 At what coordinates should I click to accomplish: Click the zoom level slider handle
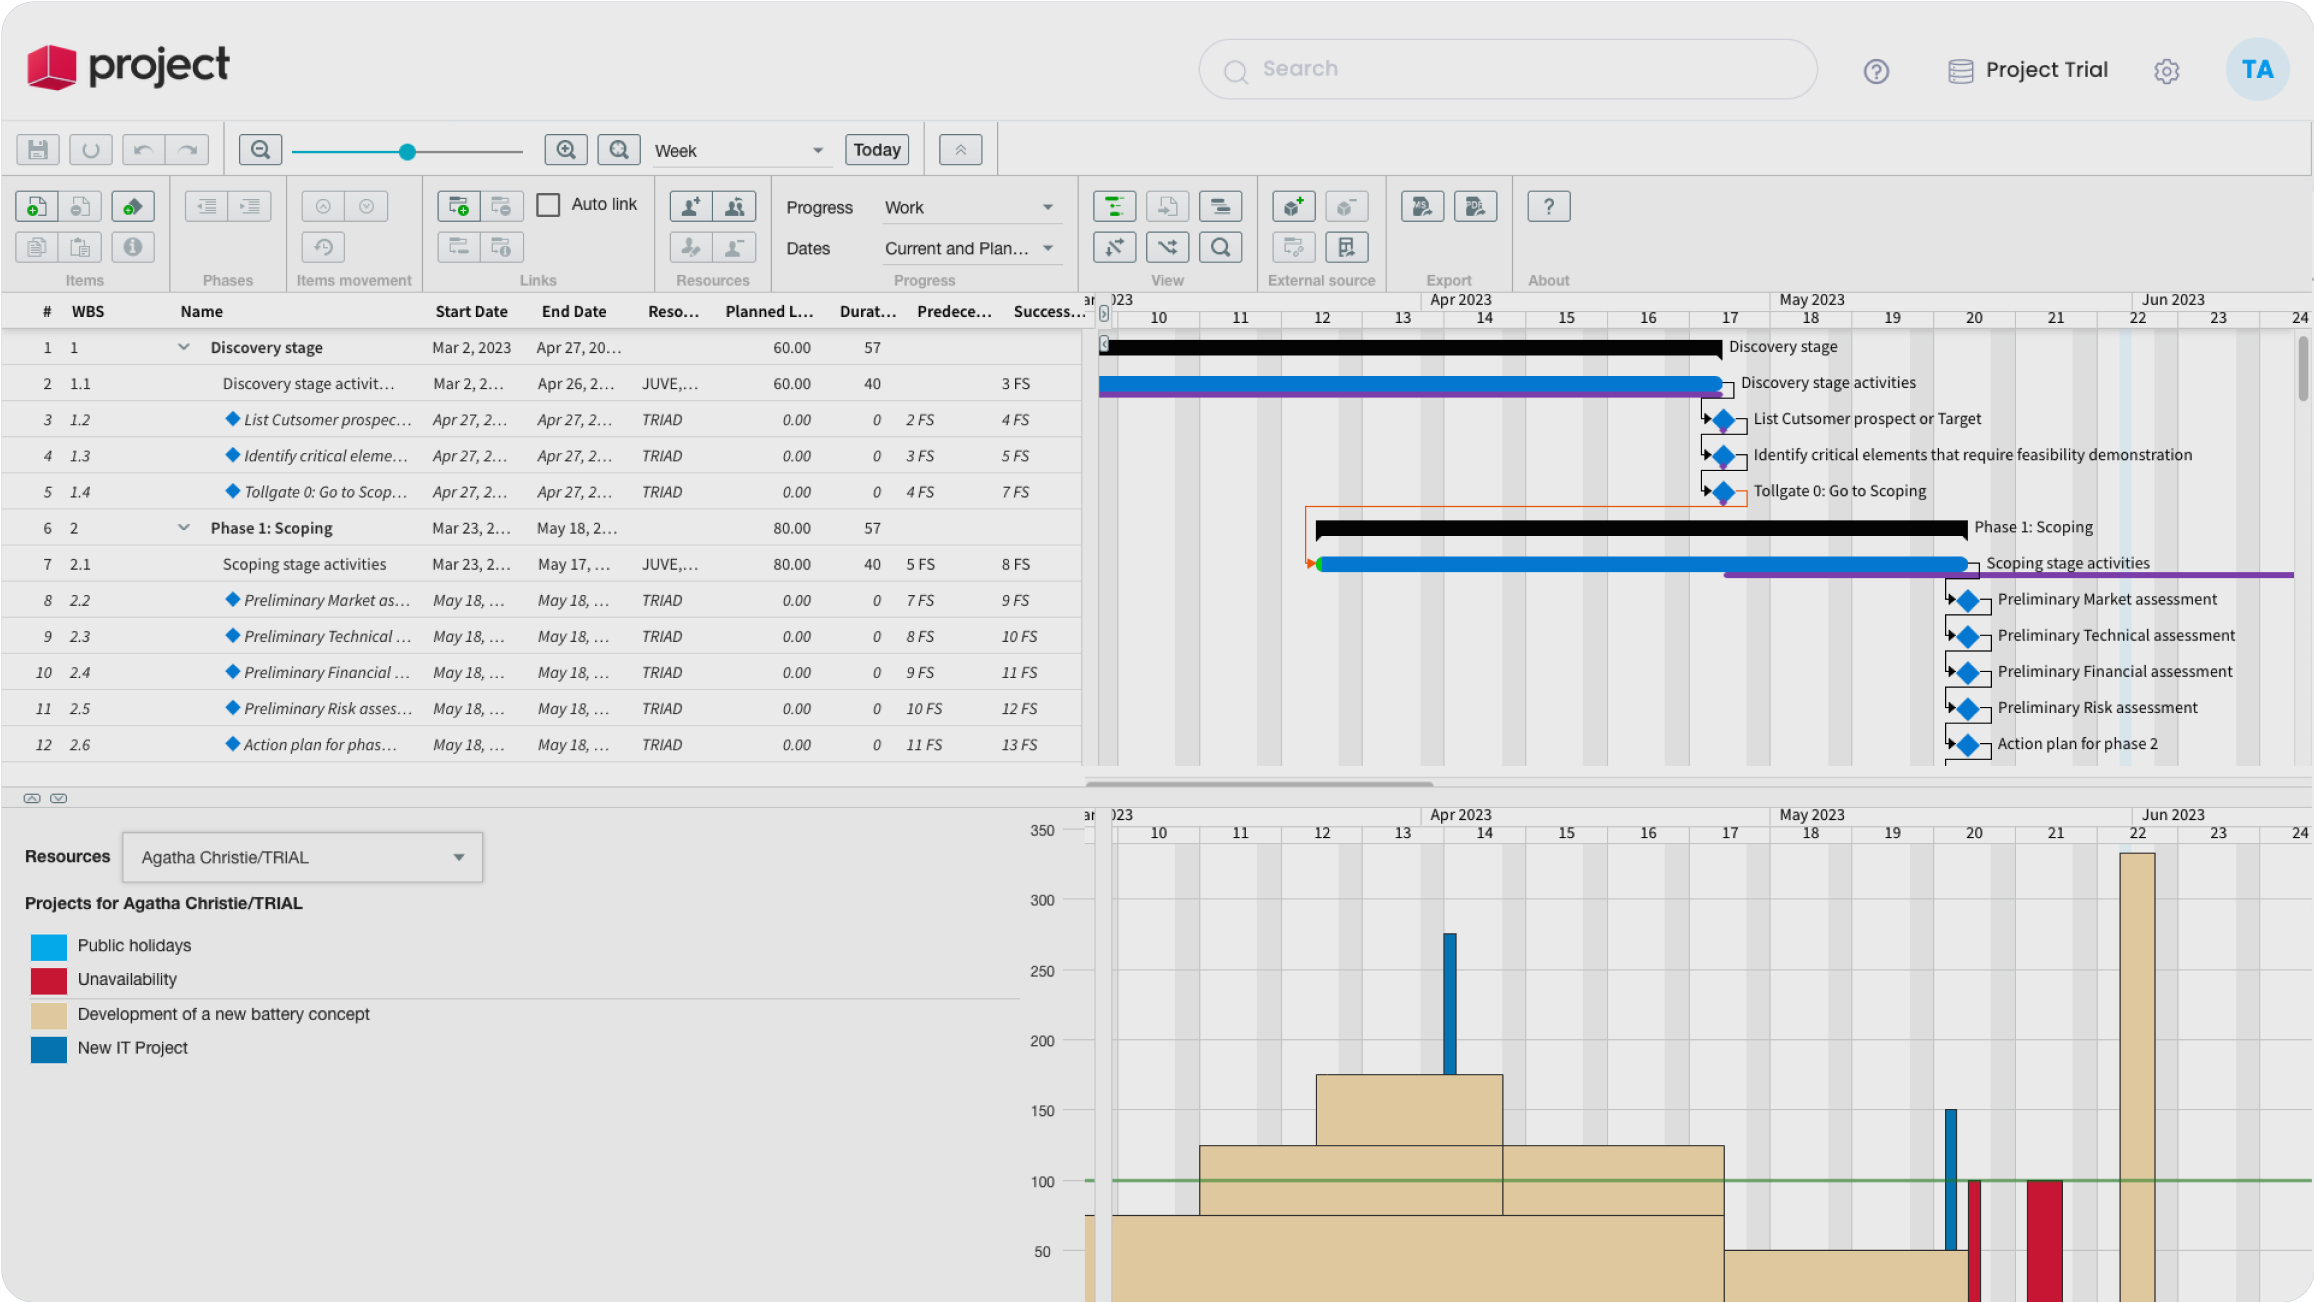tap(407, 152)
